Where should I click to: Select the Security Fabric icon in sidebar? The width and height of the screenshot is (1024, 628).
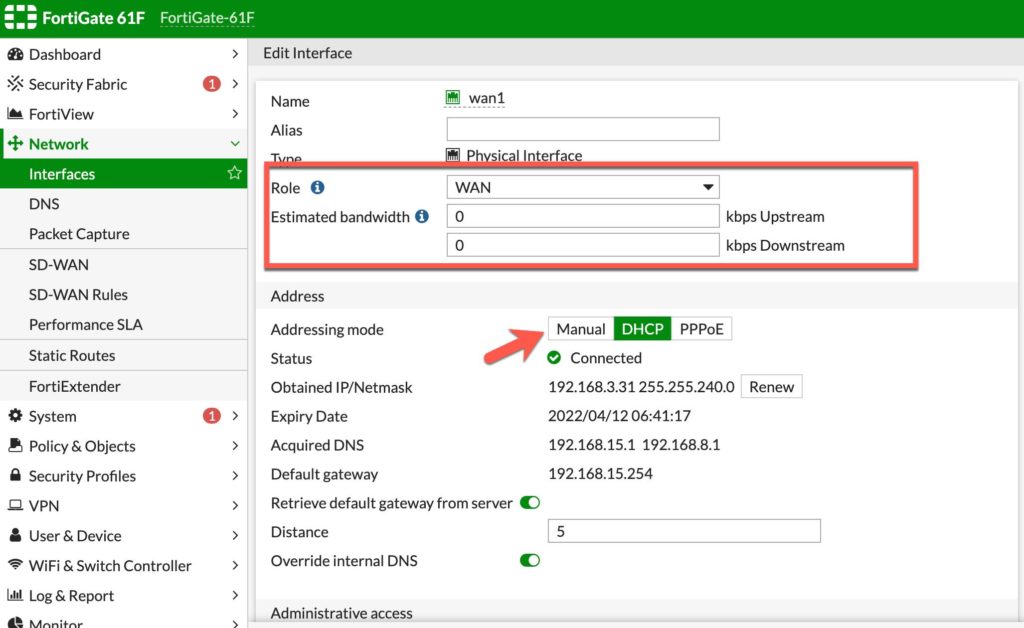[14, 84]
